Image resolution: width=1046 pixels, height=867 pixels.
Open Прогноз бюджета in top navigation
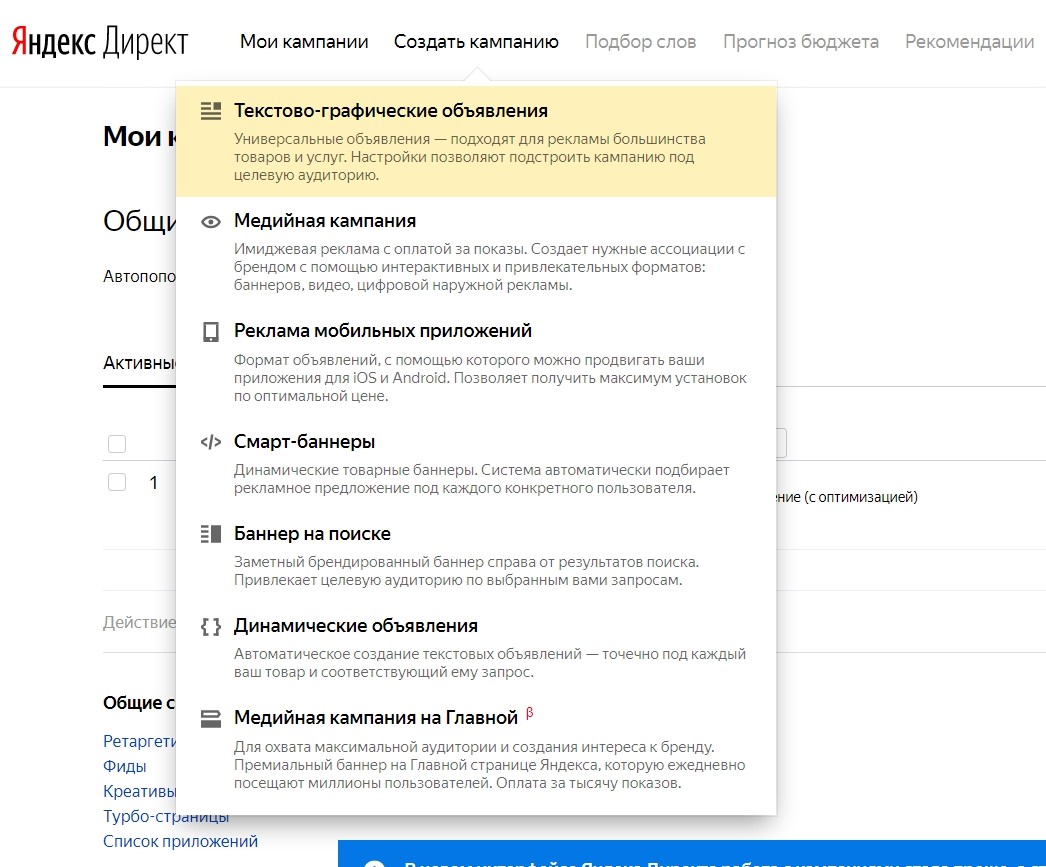[x=800, y=42]
